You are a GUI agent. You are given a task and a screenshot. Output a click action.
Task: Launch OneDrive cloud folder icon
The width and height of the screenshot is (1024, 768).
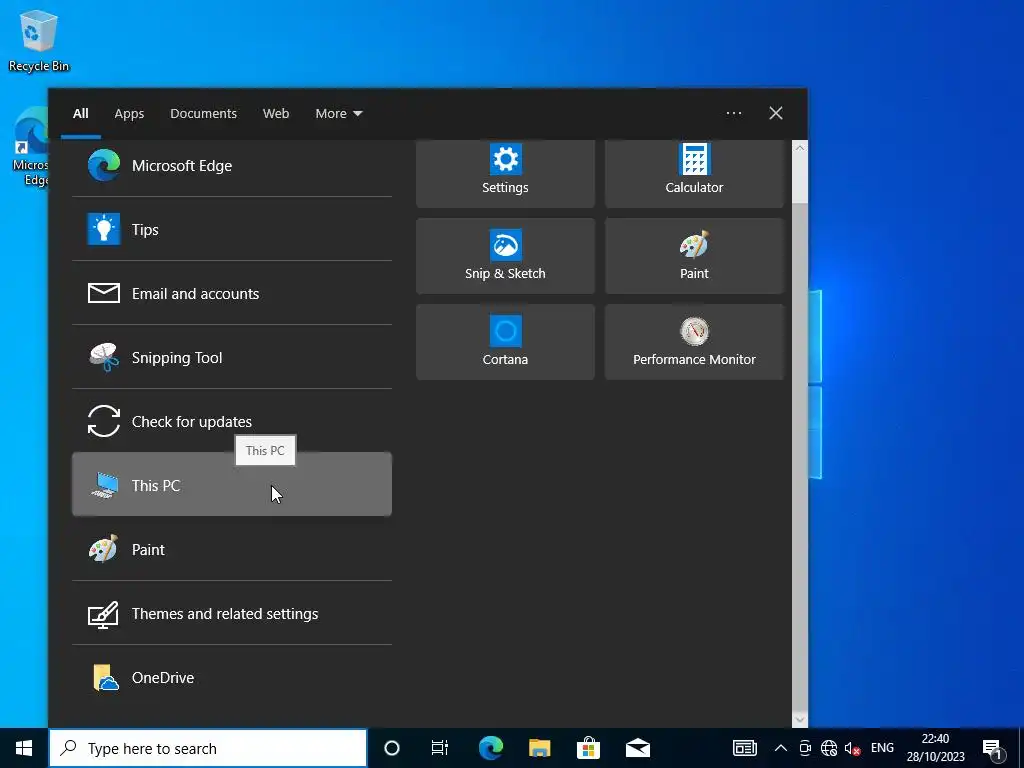point(106,677)
